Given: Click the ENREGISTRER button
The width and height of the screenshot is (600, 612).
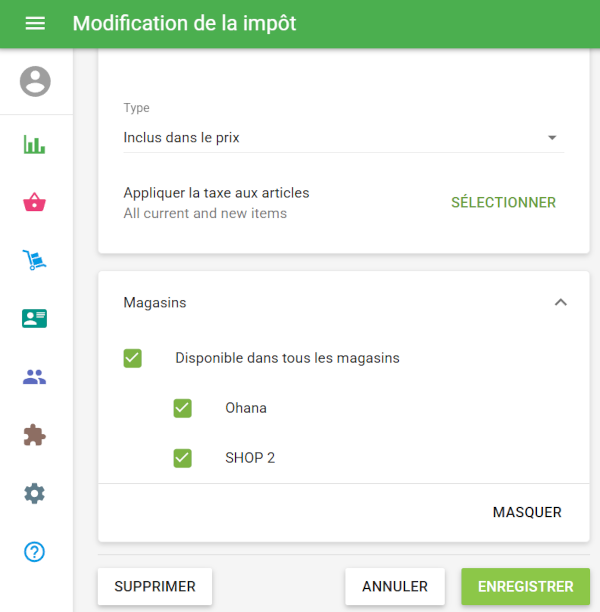Looking at the screenshot, I should point(525,587).
